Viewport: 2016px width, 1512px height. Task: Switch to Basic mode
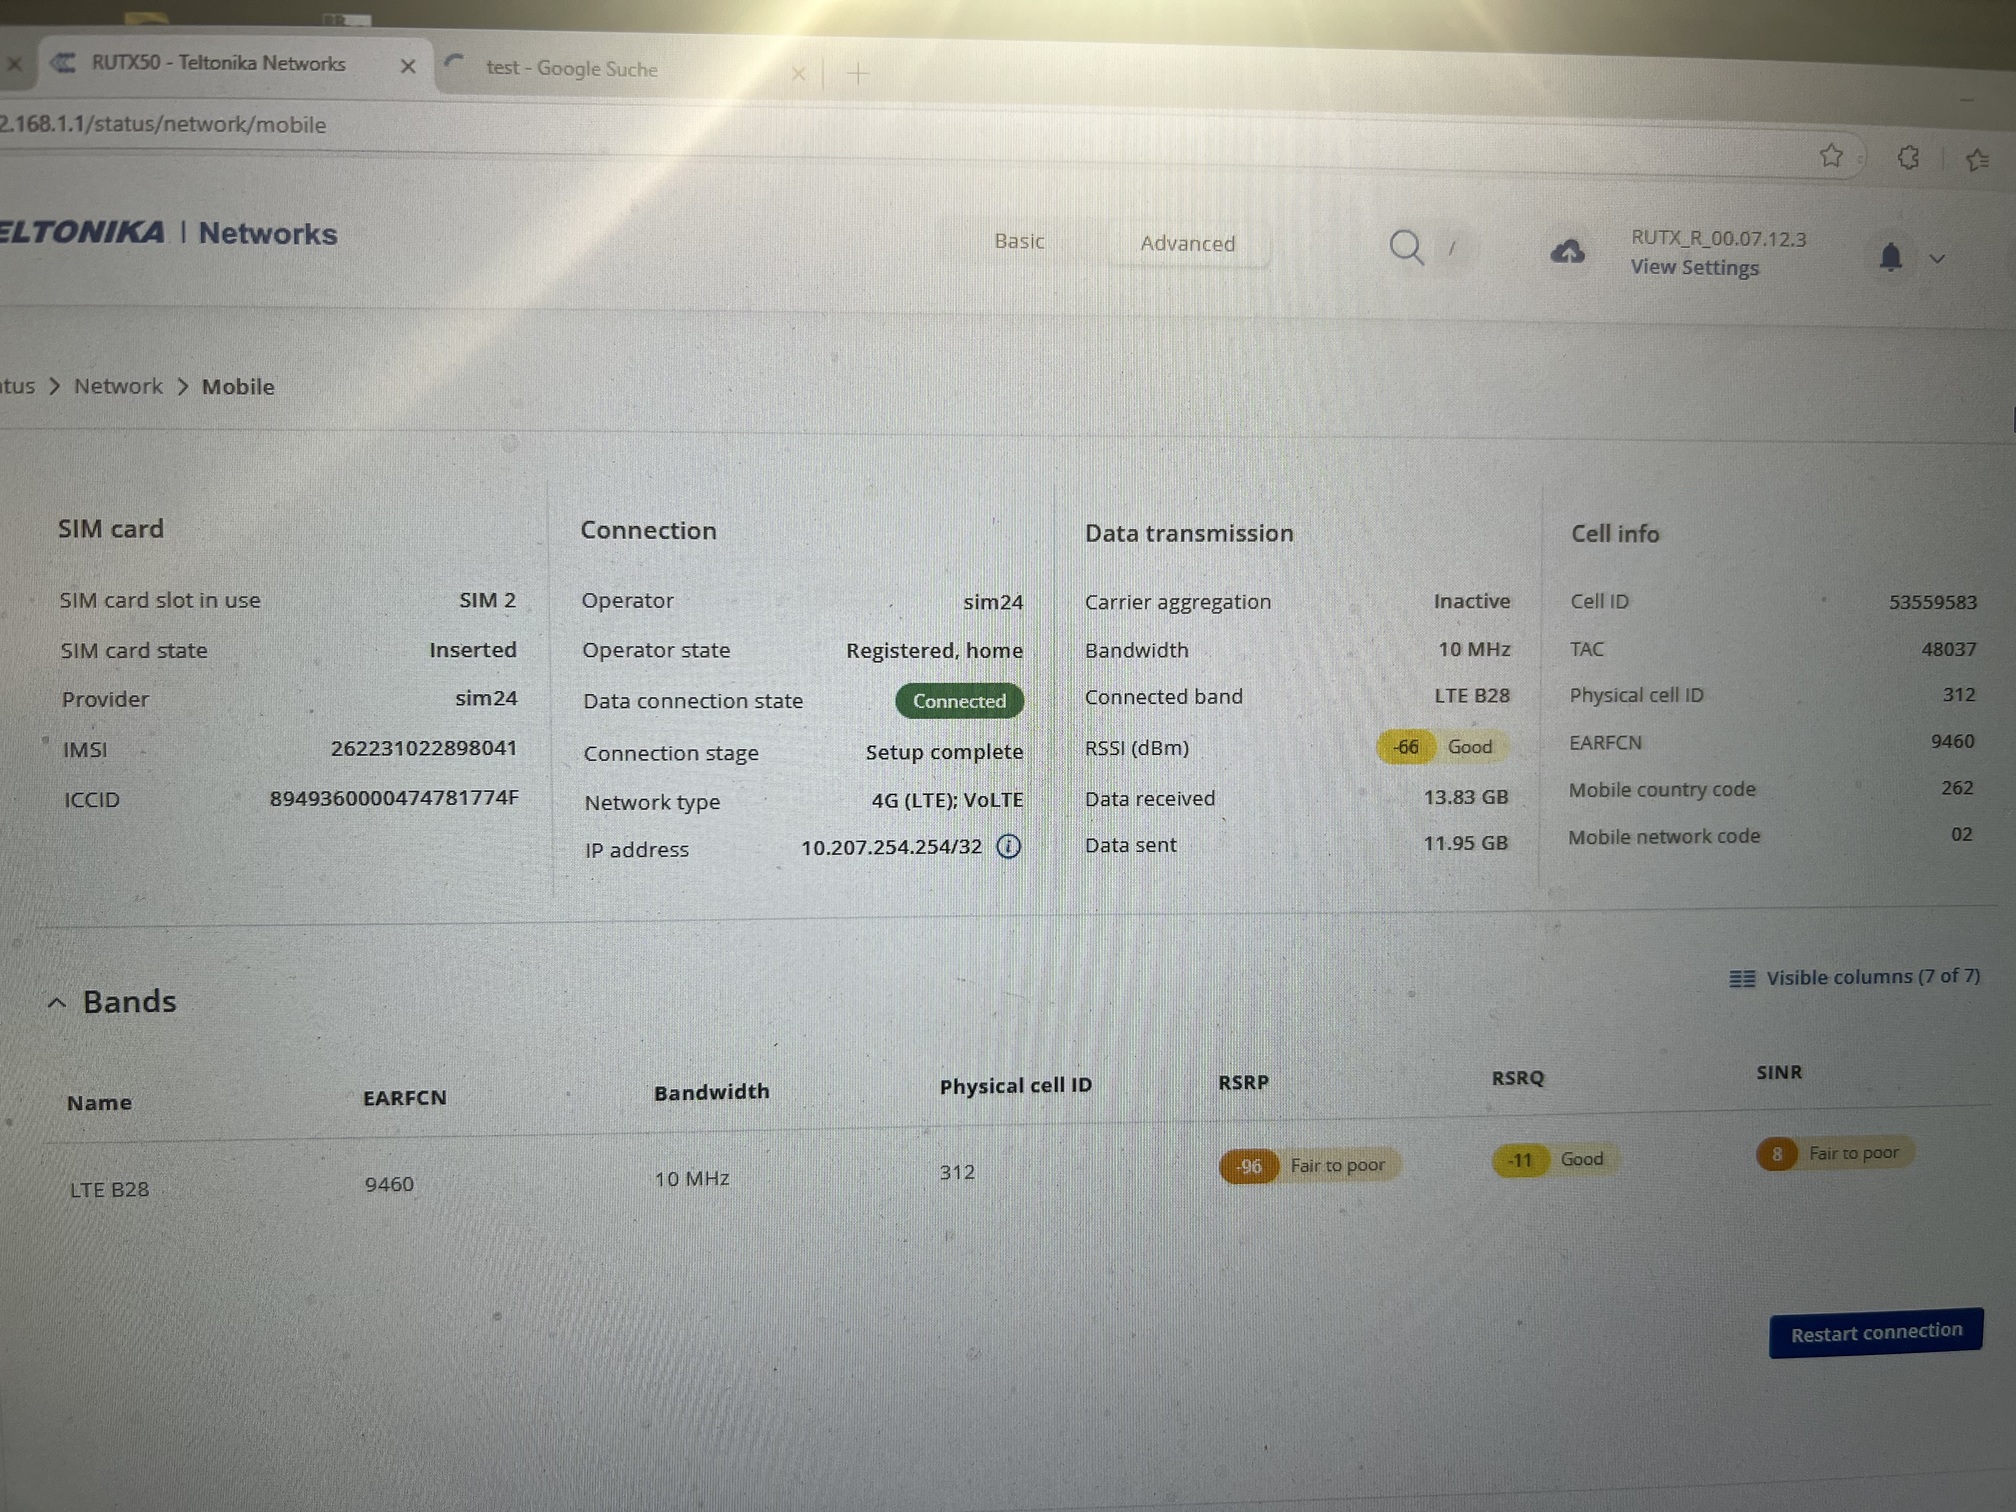[x=1019, y=241]
